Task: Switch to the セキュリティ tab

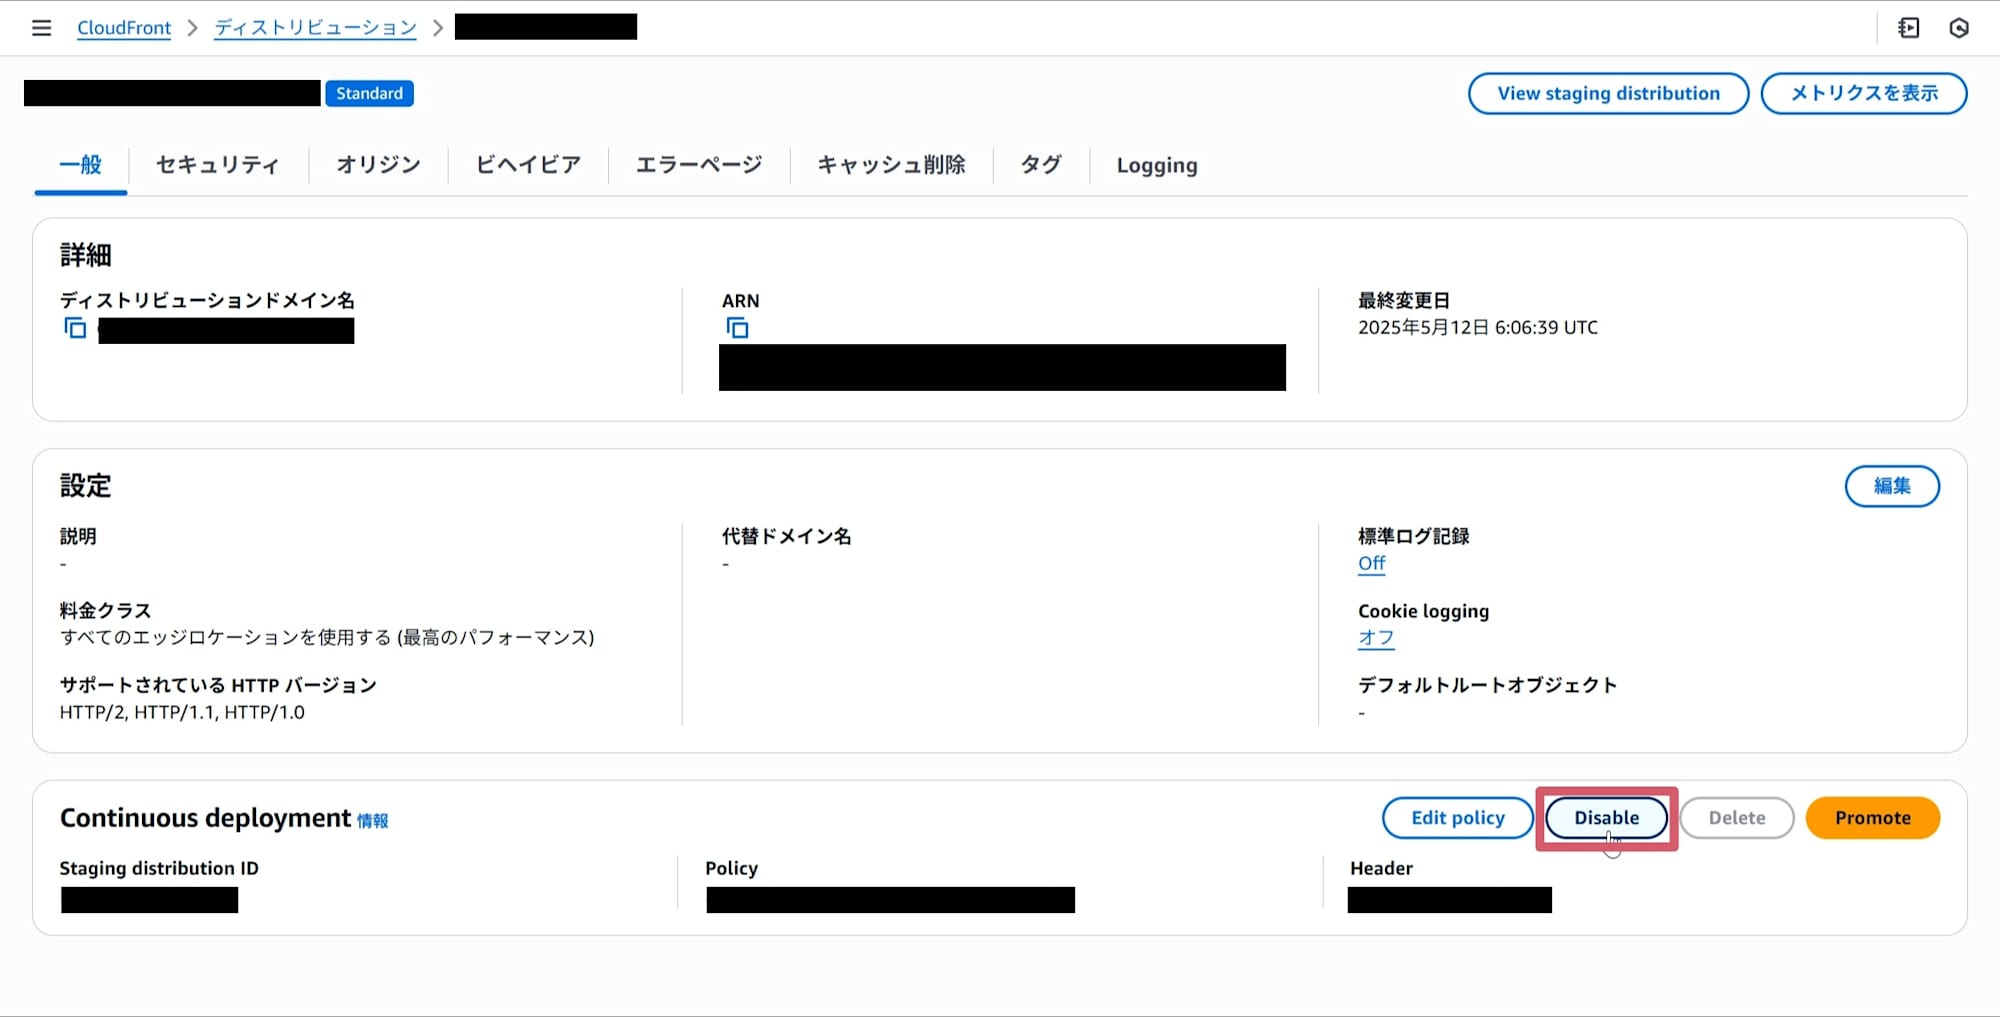Action: (217, 165)
